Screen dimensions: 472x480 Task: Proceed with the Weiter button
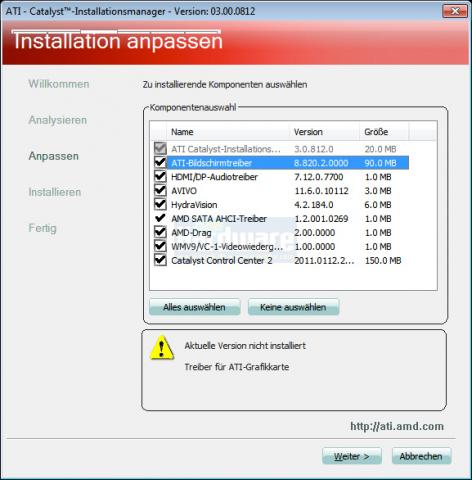click(x=352, y=456)
